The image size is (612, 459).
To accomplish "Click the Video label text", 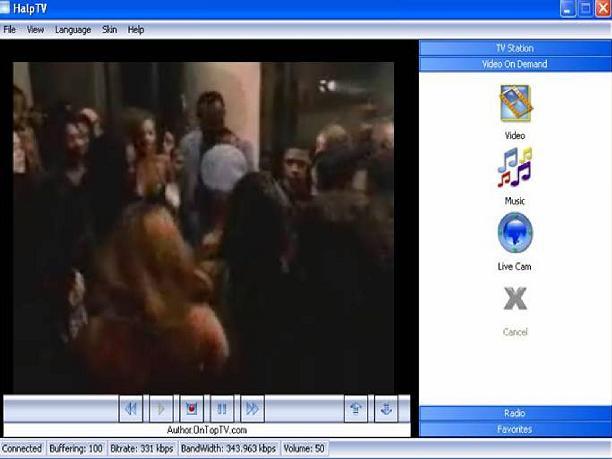I will coord(515,136).
